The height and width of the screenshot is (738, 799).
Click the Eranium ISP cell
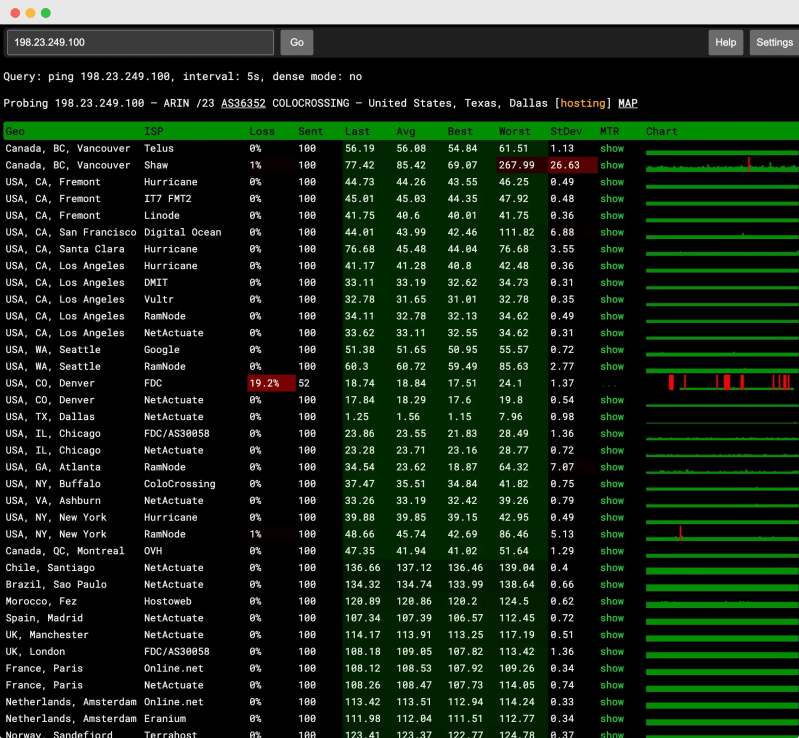coord(165,719)
